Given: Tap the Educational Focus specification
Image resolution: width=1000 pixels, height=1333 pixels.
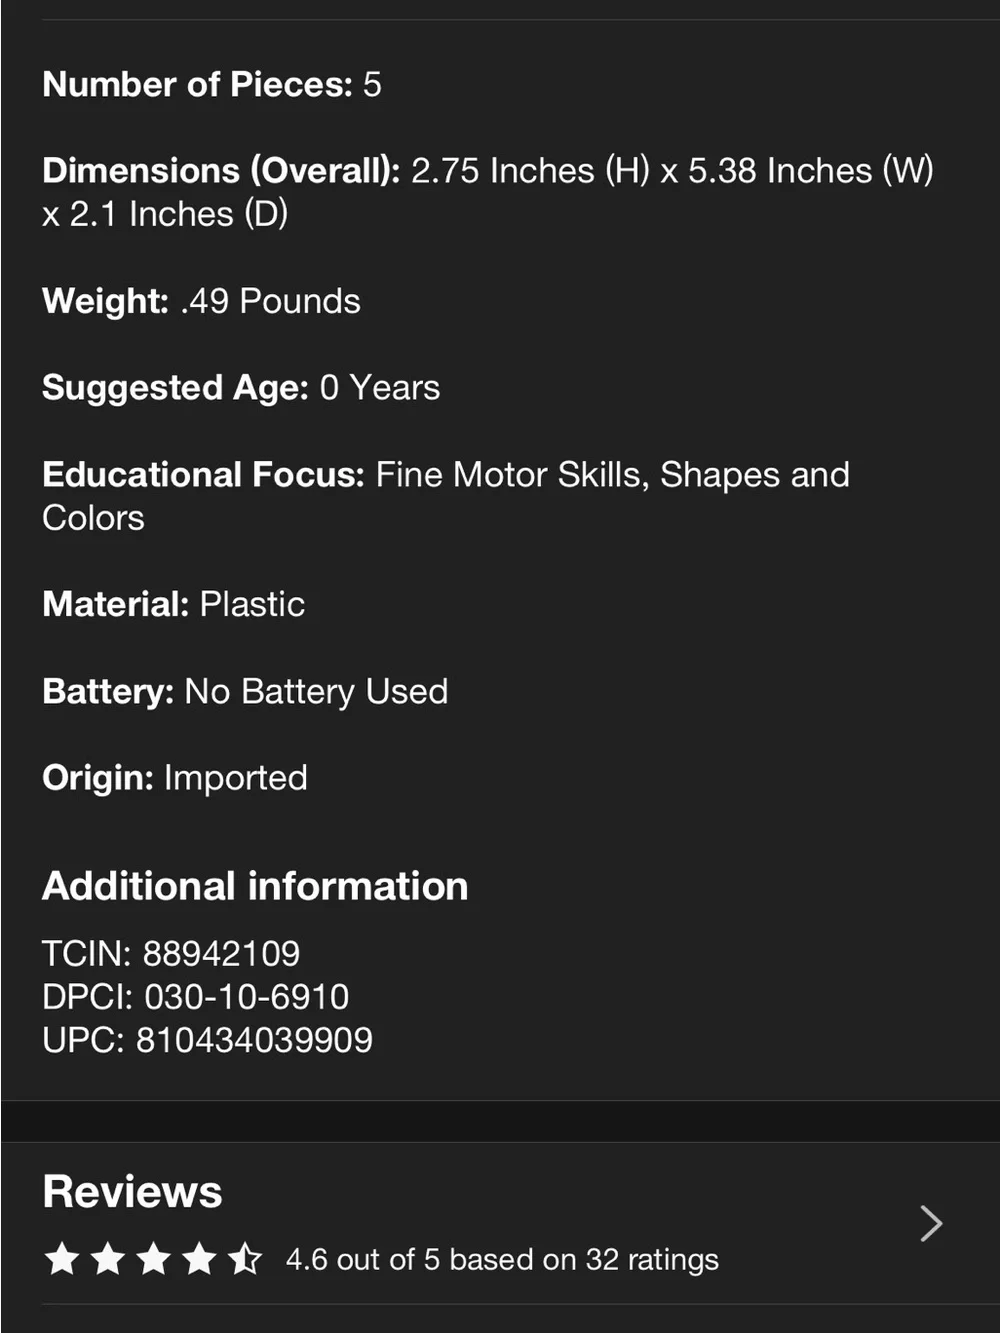Looking at the screenshot, I should coord(446,496).
